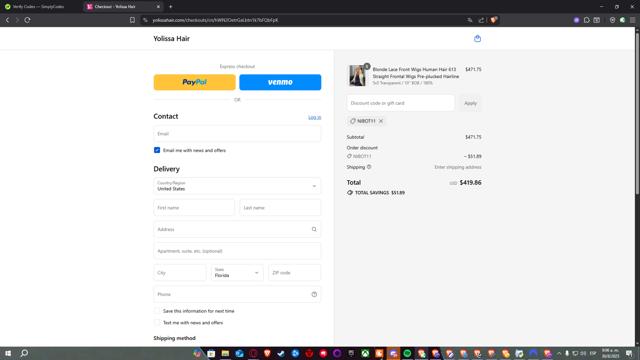Click the City input field

(x=180, y=273)
